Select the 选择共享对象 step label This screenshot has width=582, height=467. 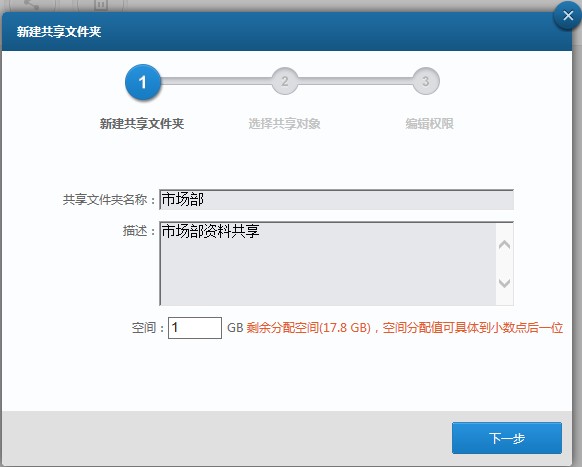(x=284, y=124)
